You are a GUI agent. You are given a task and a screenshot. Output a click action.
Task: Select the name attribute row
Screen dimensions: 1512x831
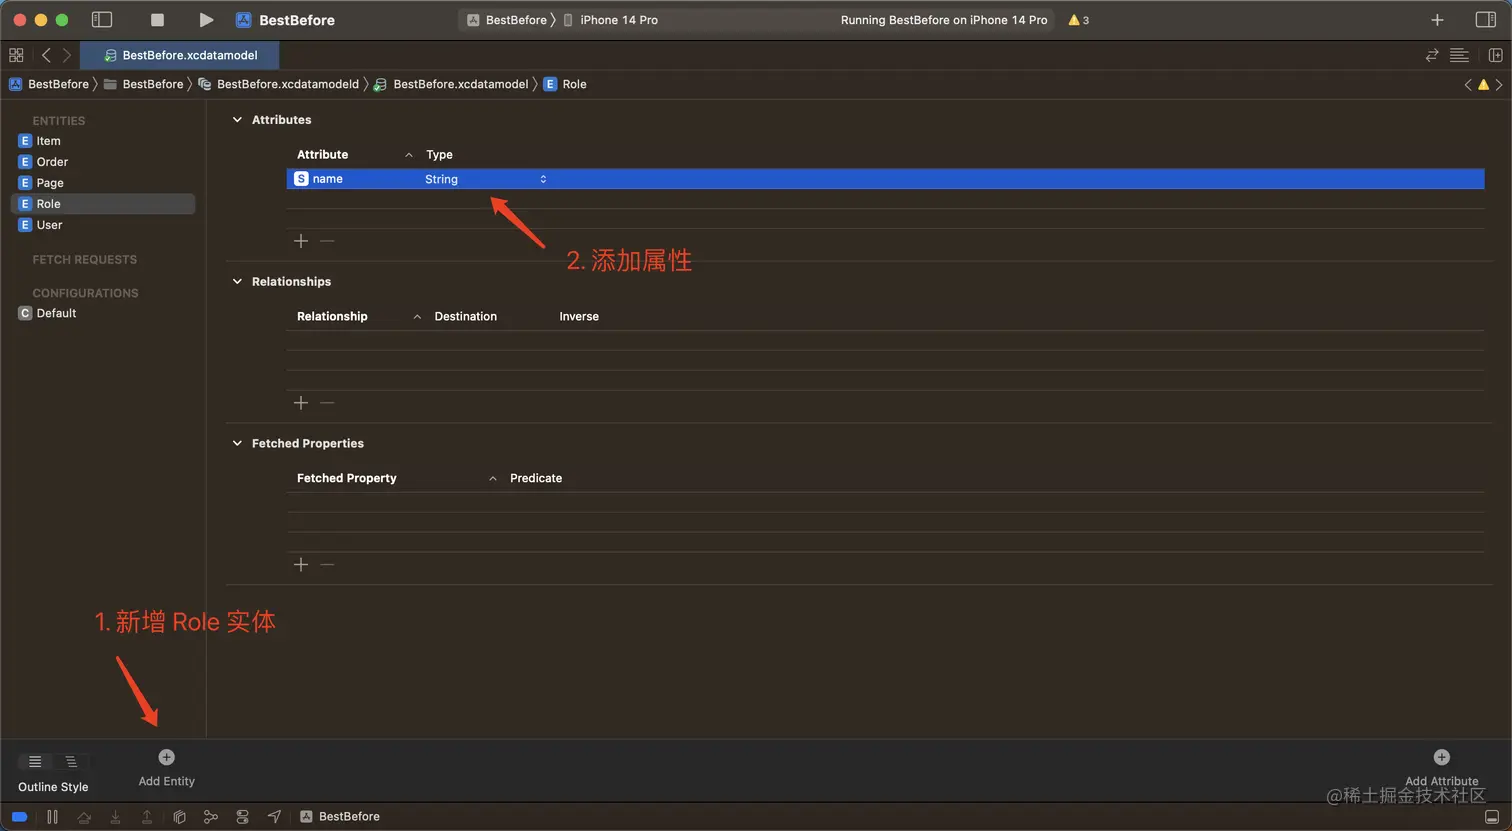[x=885, y=179]
